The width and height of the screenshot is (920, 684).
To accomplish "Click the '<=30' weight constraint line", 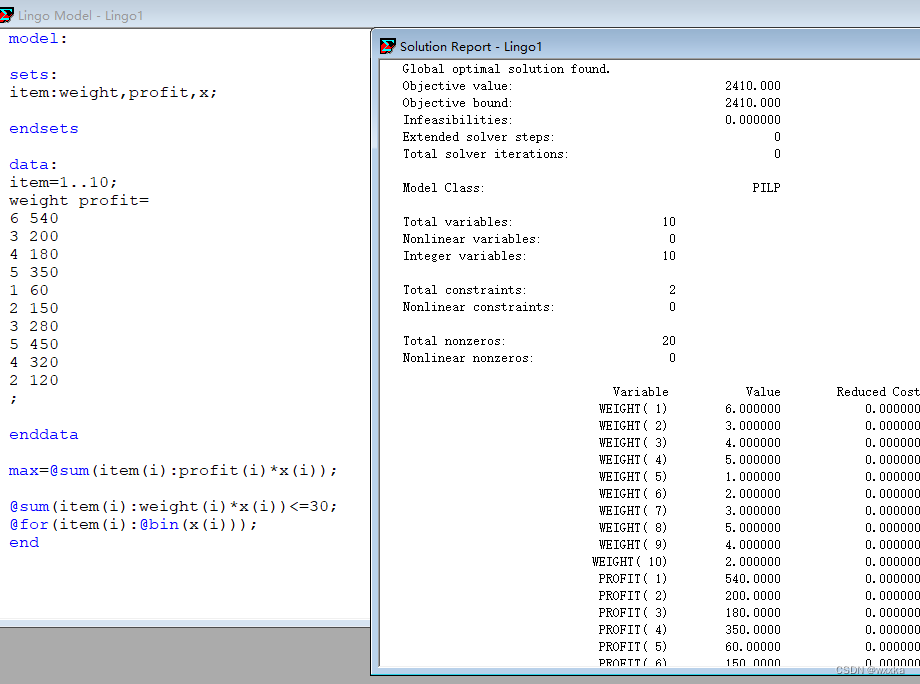I will [173, 506].
